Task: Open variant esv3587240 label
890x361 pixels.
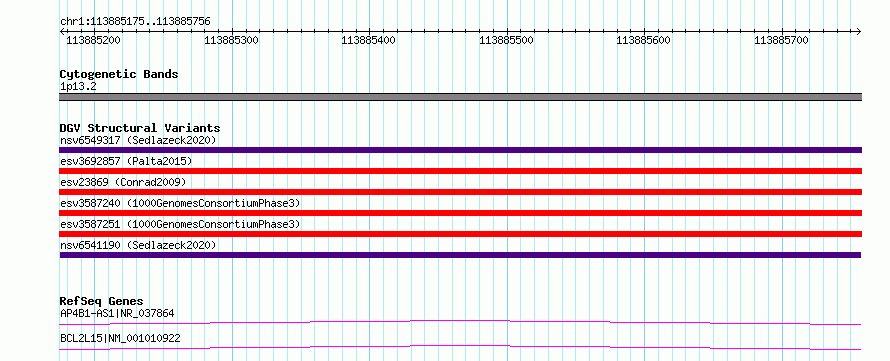Action: [180, 203]
